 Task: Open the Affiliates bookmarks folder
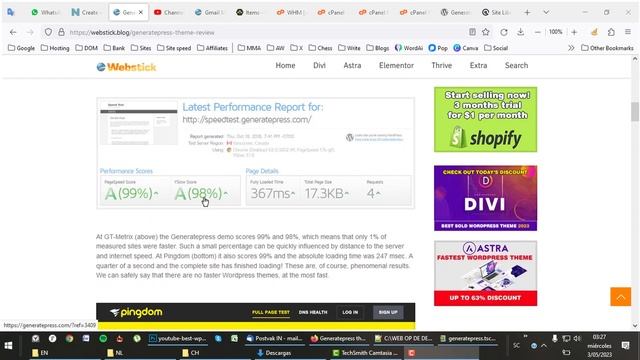coord(212,48)
